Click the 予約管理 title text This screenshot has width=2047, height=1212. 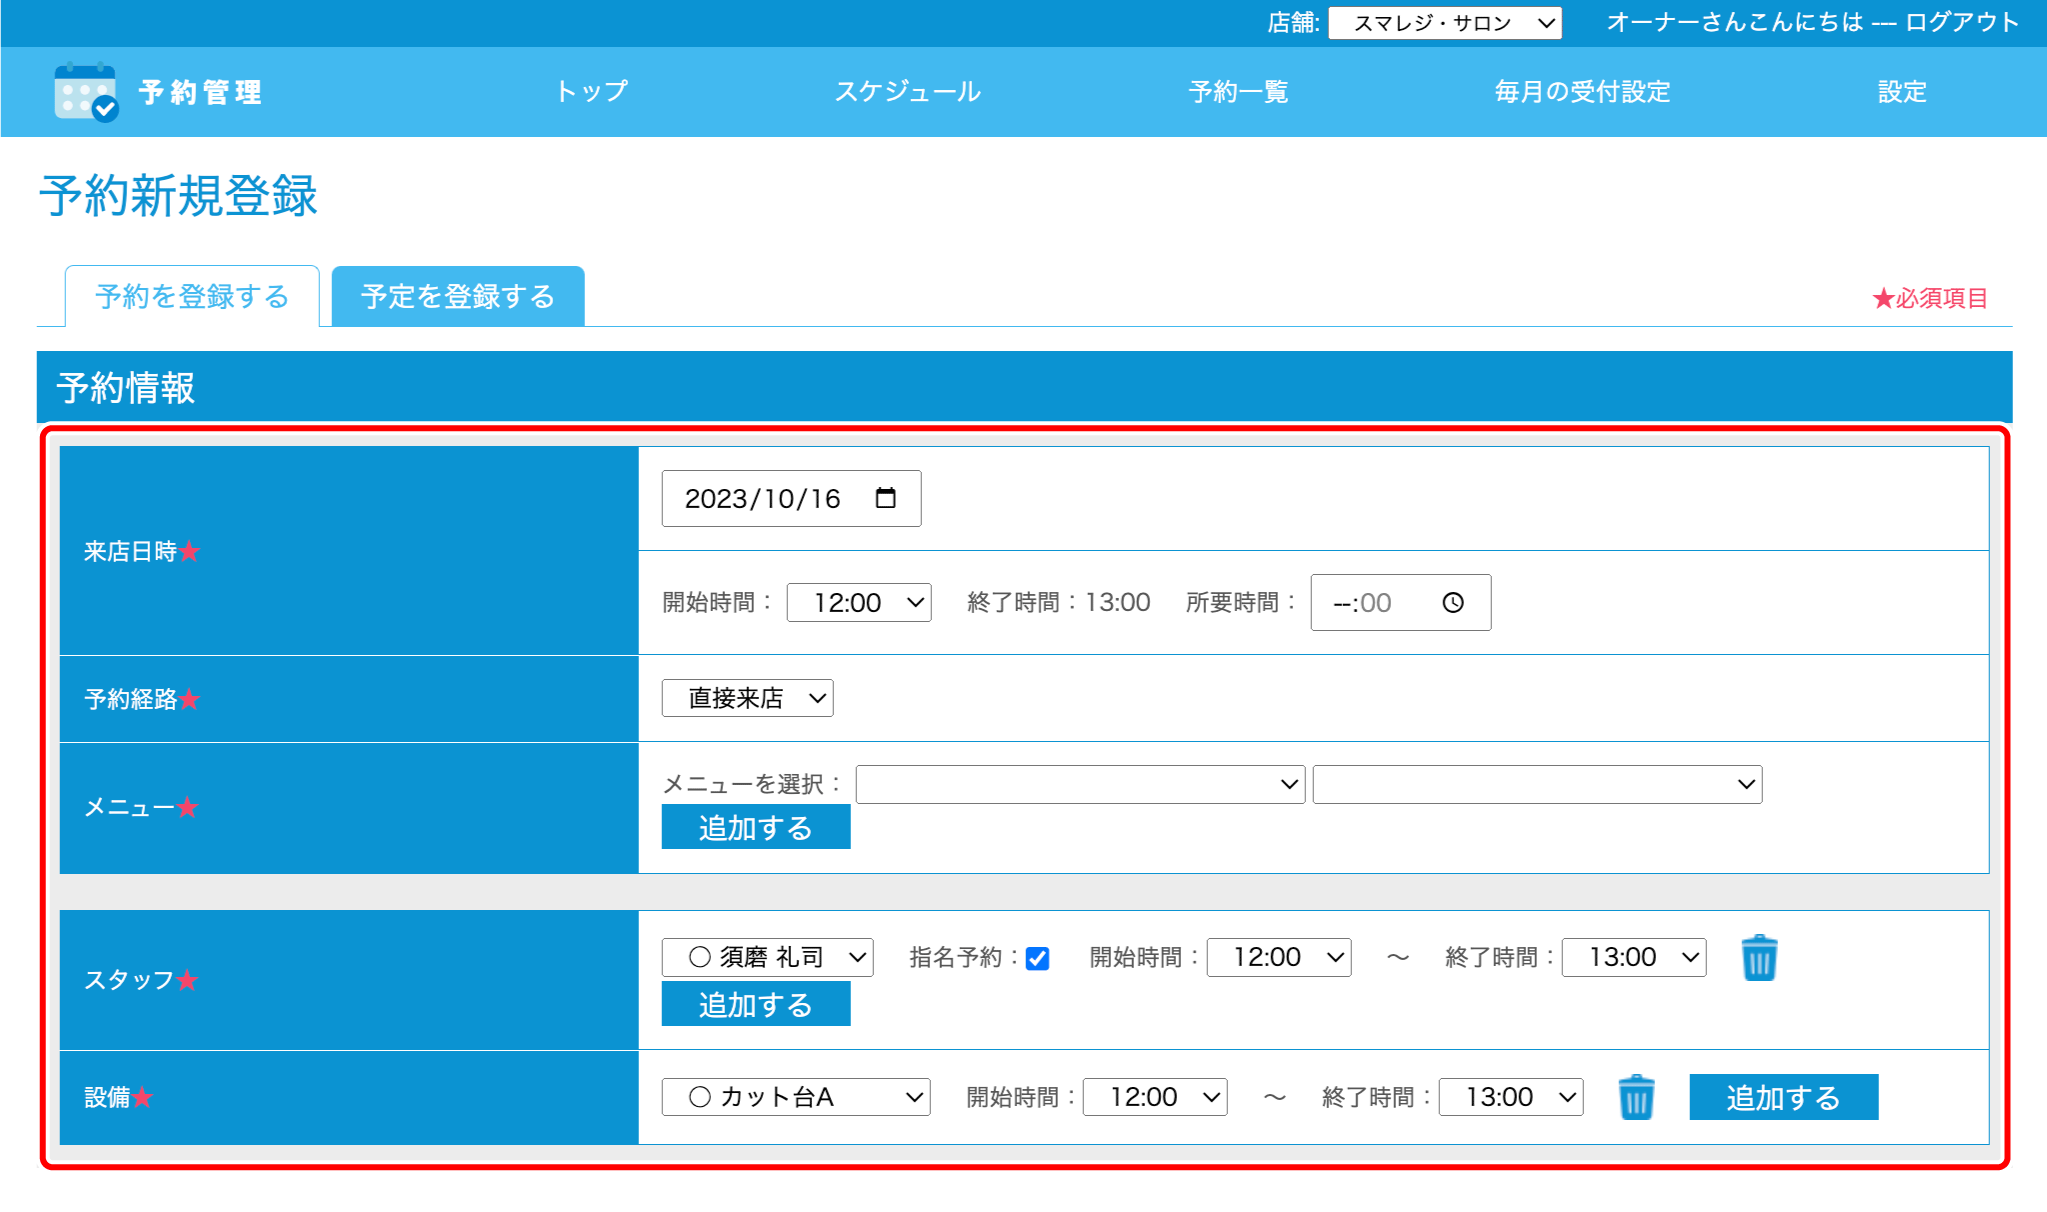coord(200,93)
